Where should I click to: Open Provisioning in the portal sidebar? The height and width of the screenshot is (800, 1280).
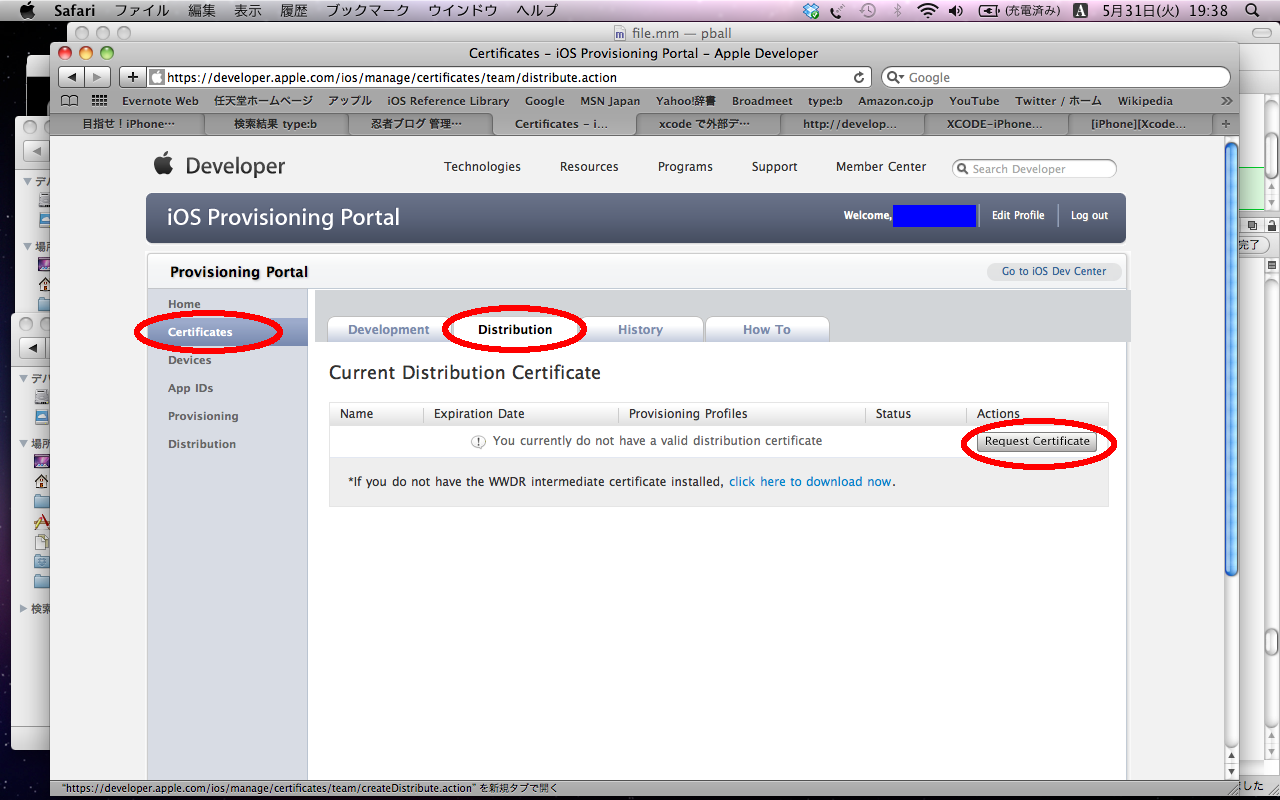[x=203, y=416]
